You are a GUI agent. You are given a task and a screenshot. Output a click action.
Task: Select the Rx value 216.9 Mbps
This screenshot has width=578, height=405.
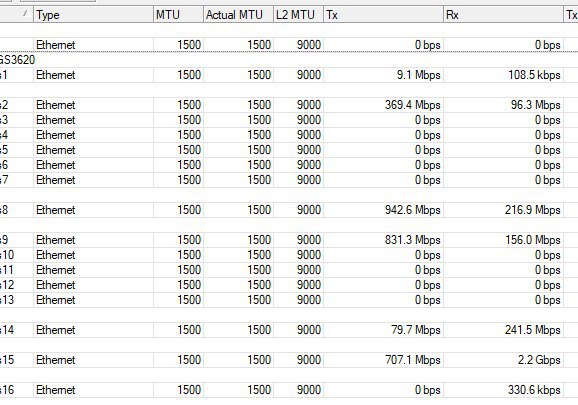[533, 210]
